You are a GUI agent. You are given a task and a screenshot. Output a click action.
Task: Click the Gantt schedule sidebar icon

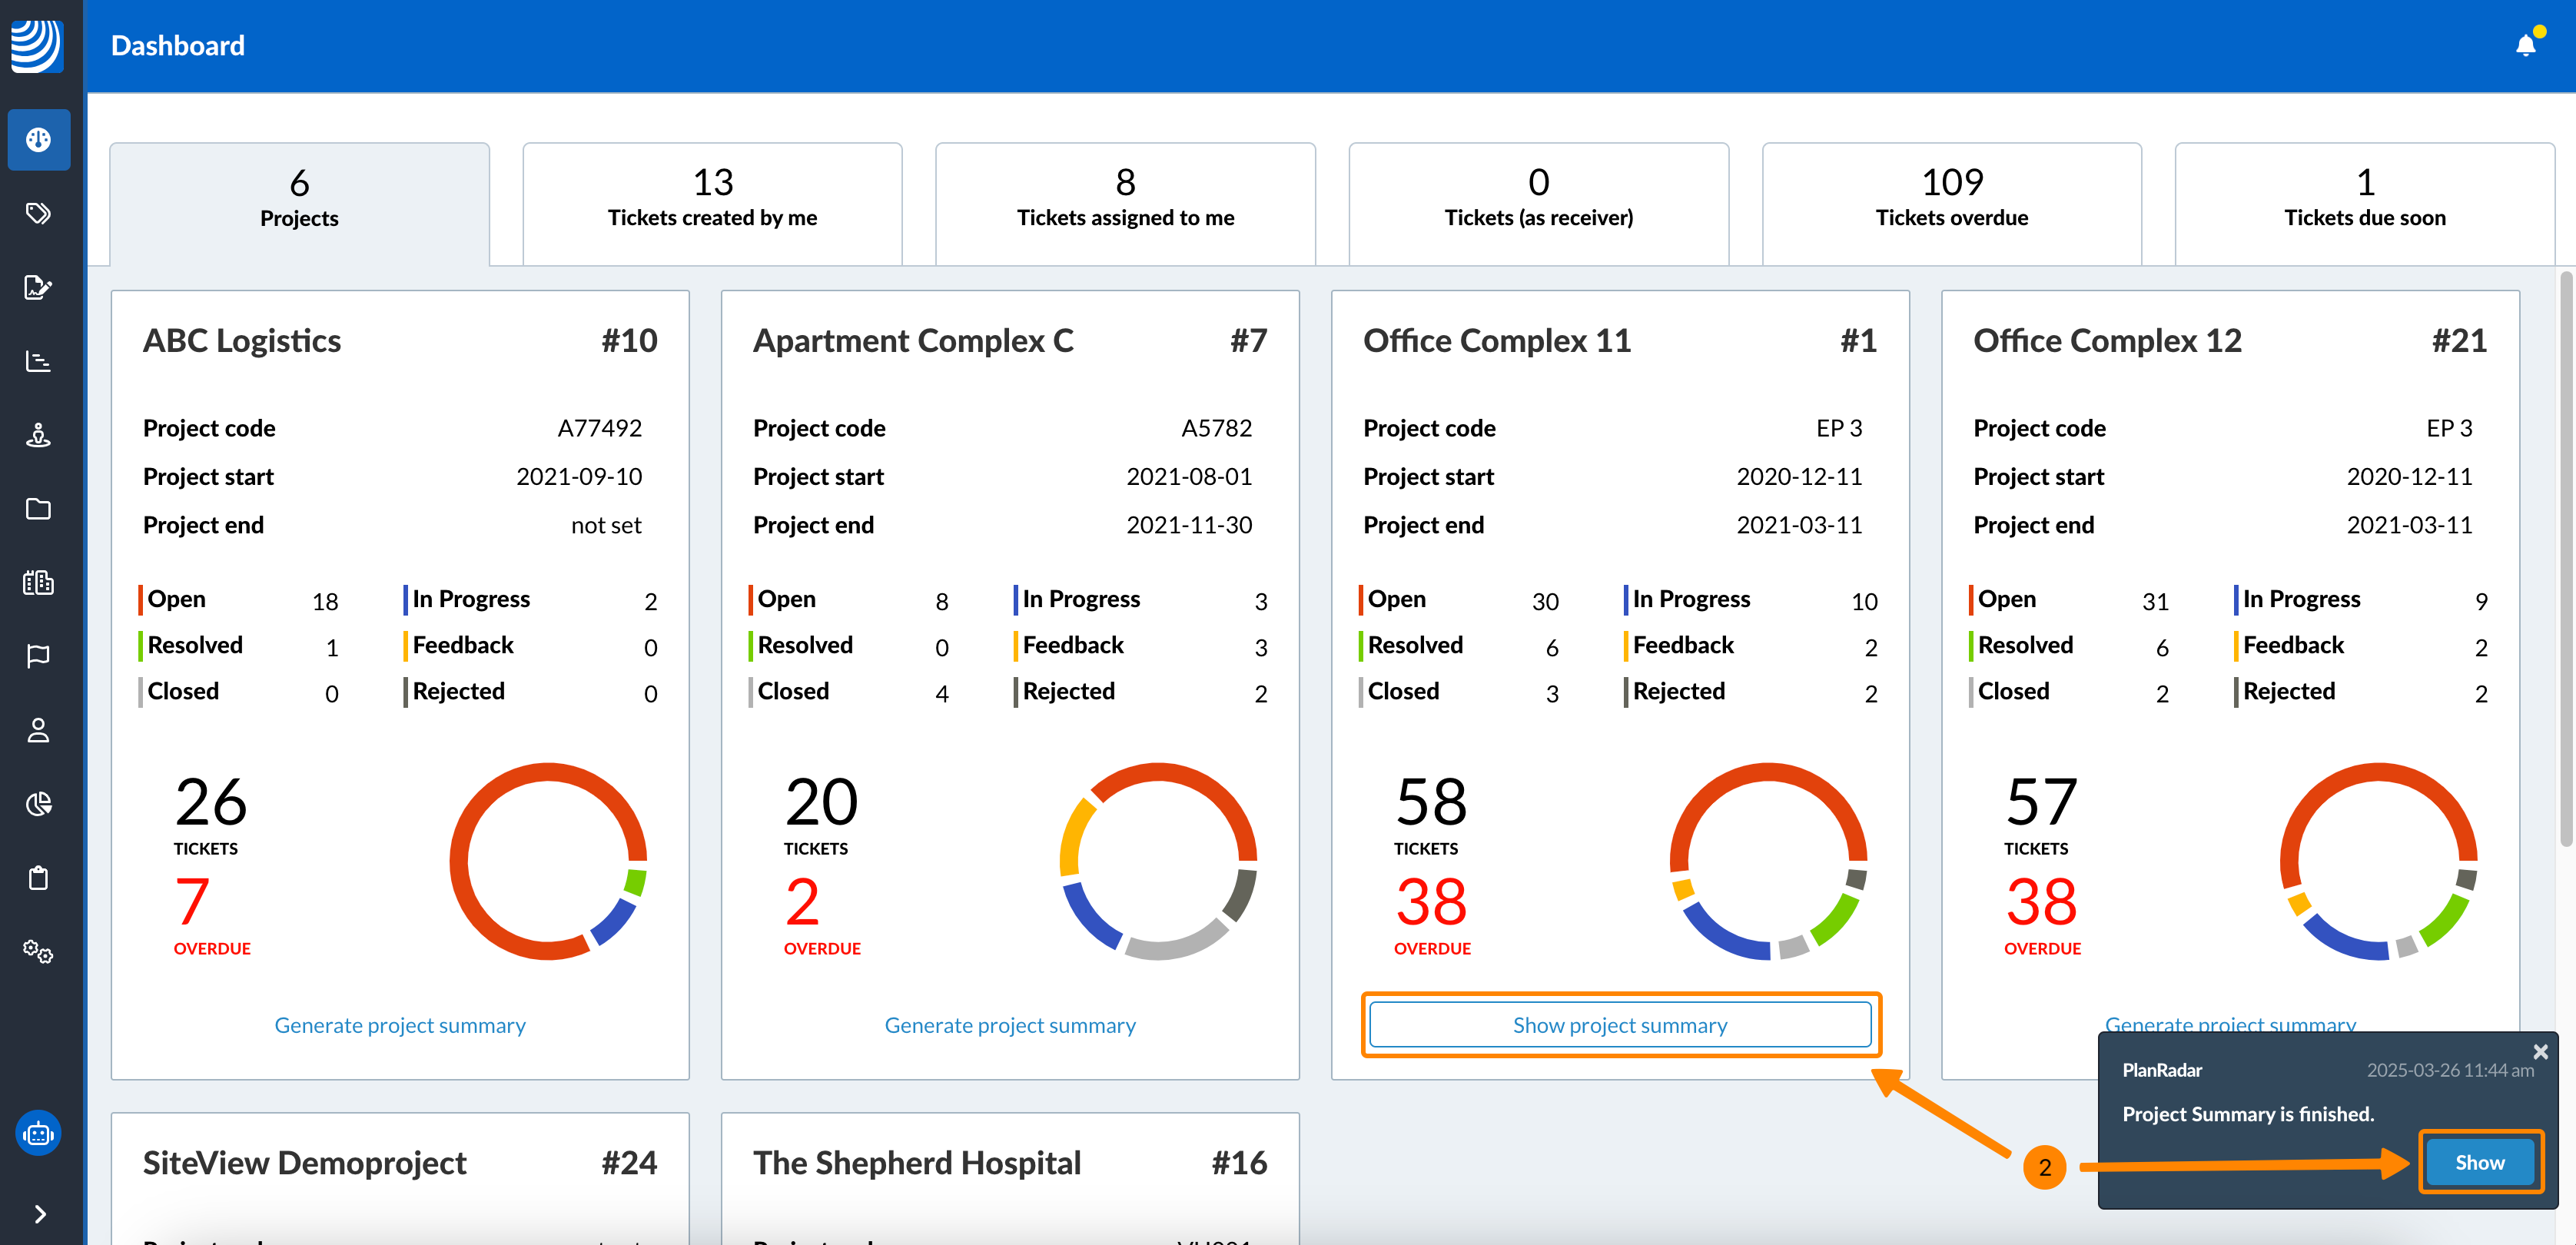[x=38, y=361]
